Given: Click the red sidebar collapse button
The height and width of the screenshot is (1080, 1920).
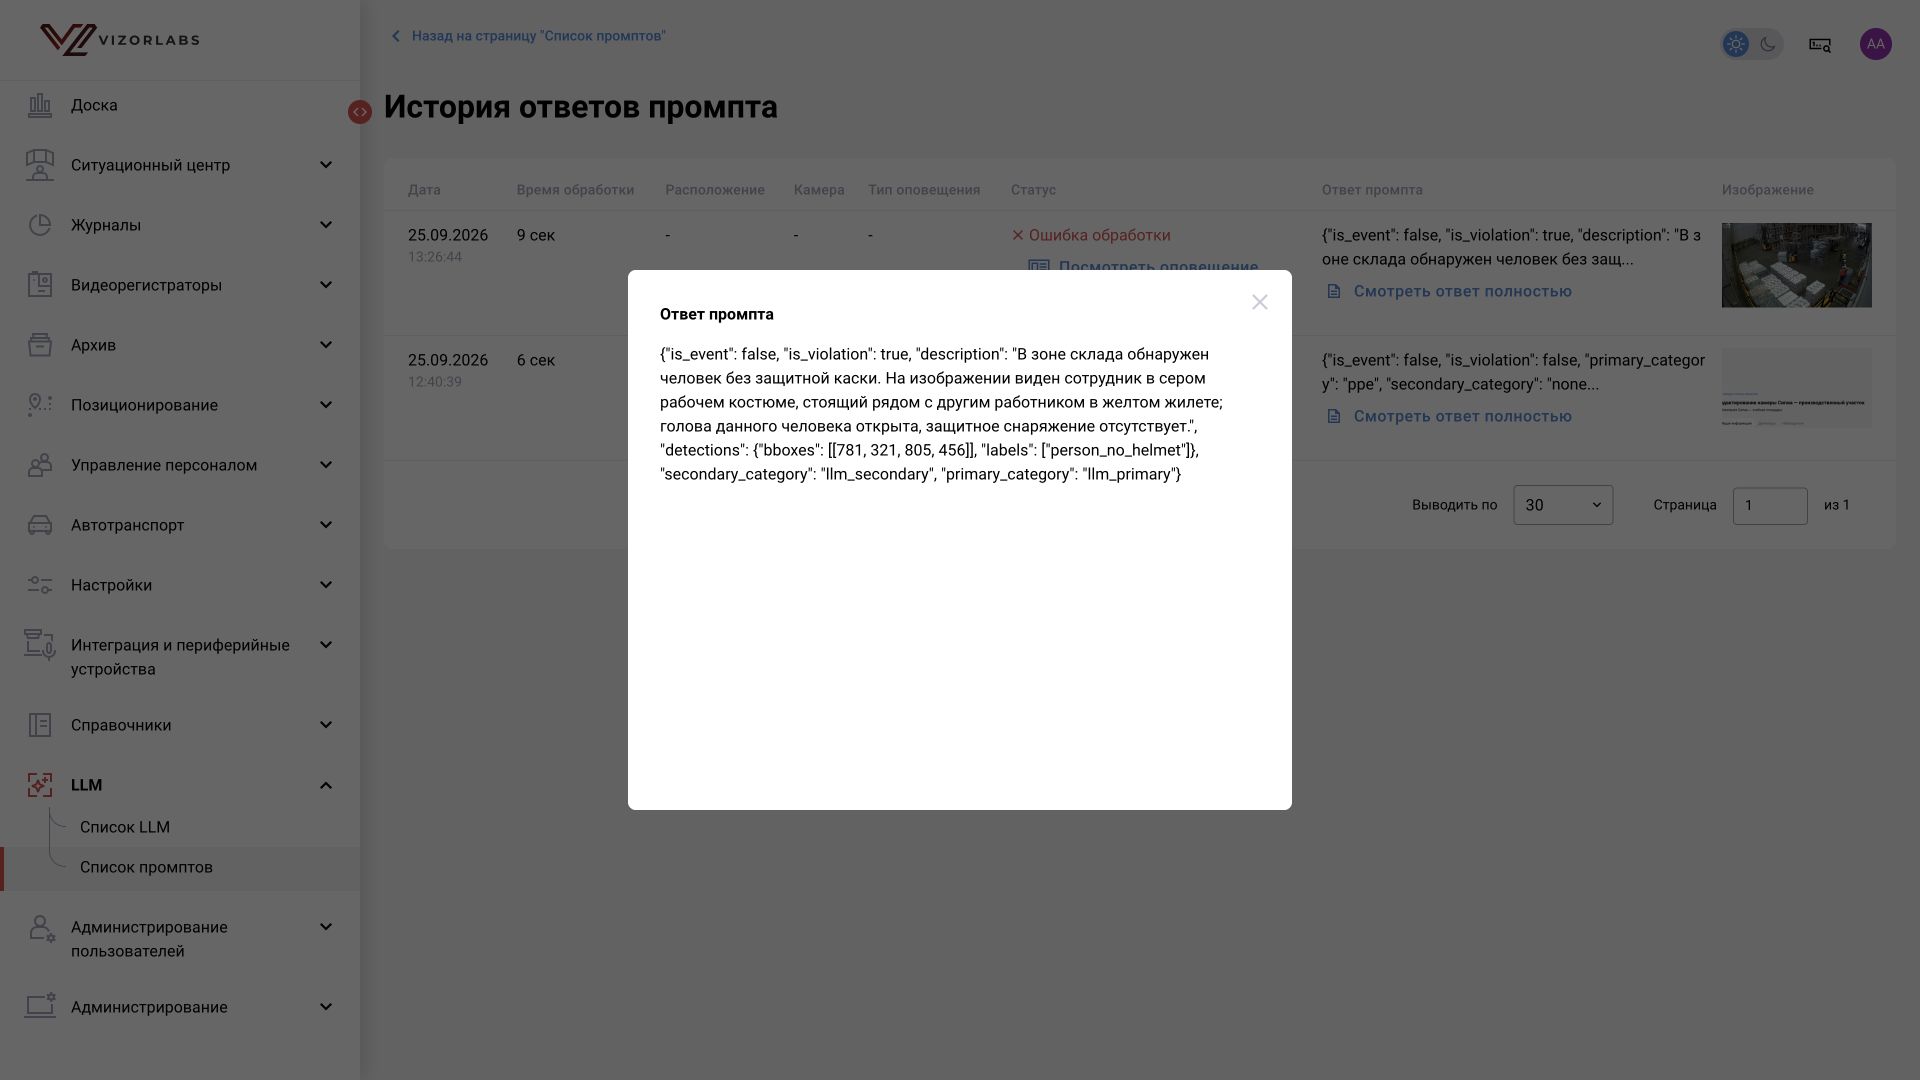Looking at the screenshot, I should (x=360, y=112).
